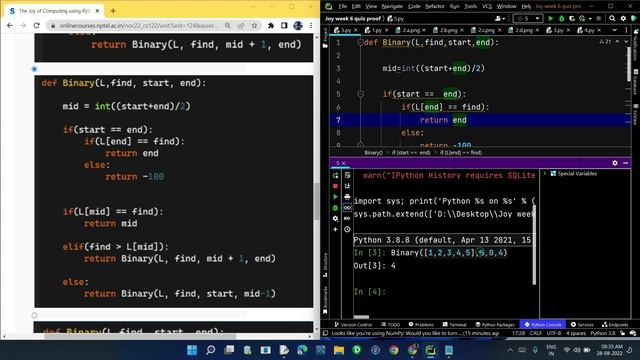Print console output with printer icon
Image resolution: width=640 pixels, height=360 pixels.
click(x=347, y=197)
